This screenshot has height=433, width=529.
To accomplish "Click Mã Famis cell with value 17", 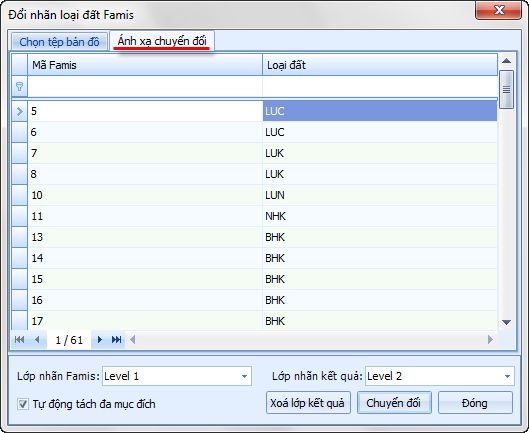I will click(145, 321).
